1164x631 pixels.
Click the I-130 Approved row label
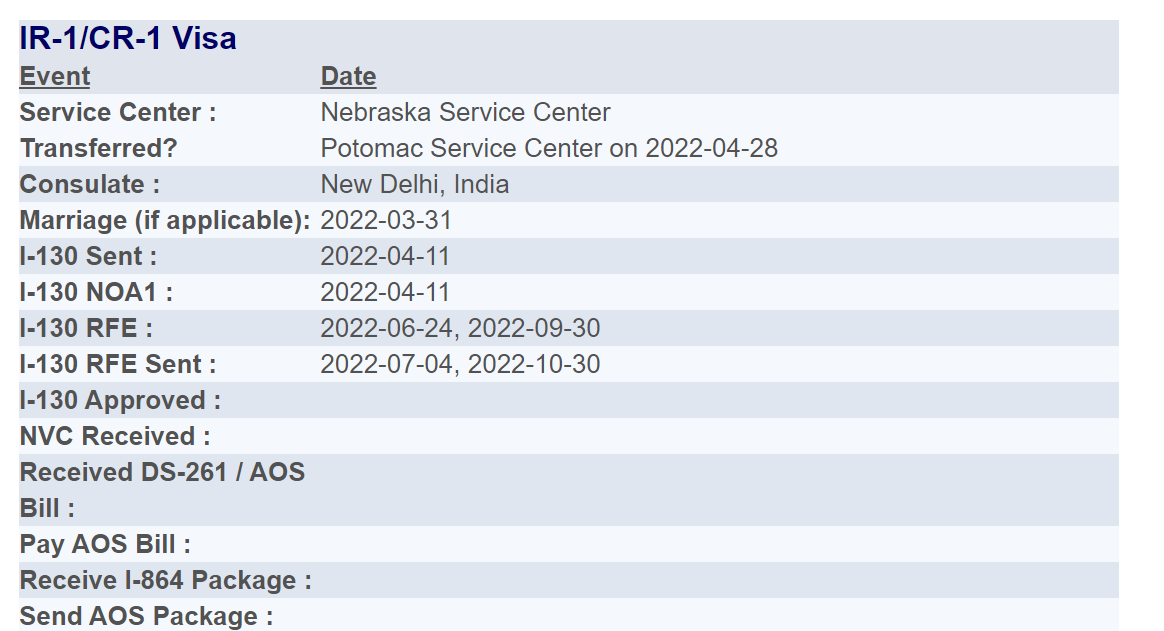120,400
